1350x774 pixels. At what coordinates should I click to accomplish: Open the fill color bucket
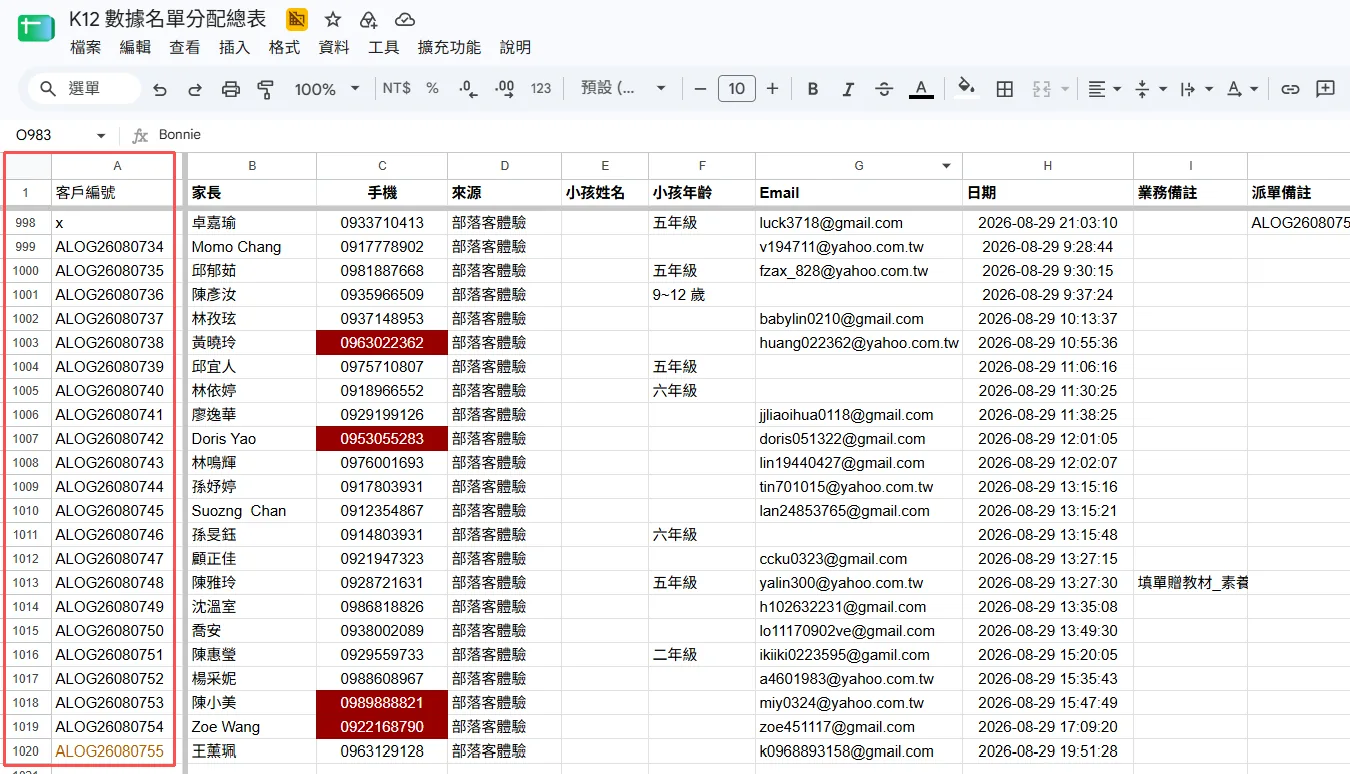(x=966, y=88)
